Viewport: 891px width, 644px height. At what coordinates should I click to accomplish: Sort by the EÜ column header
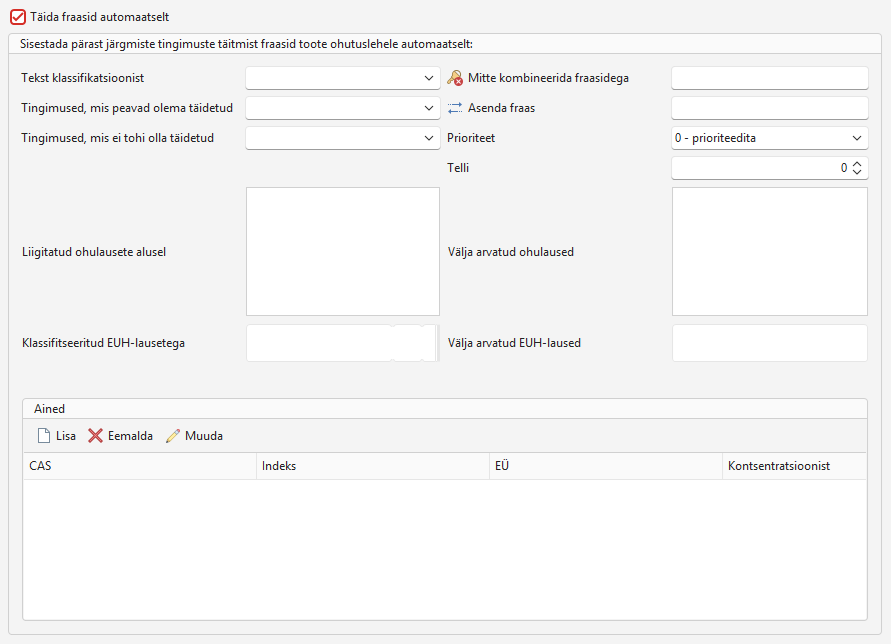tap(606, 466)
